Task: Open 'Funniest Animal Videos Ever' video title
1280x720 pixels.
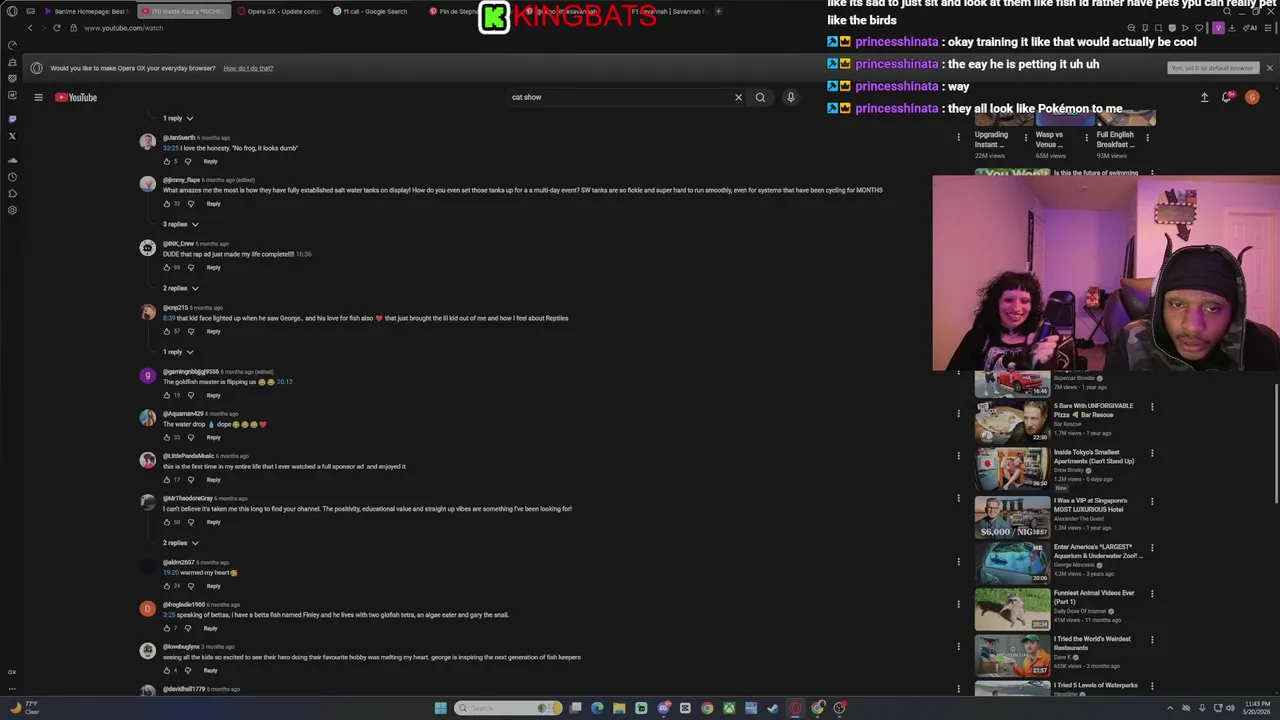Action: click(x=1092, y=597)
